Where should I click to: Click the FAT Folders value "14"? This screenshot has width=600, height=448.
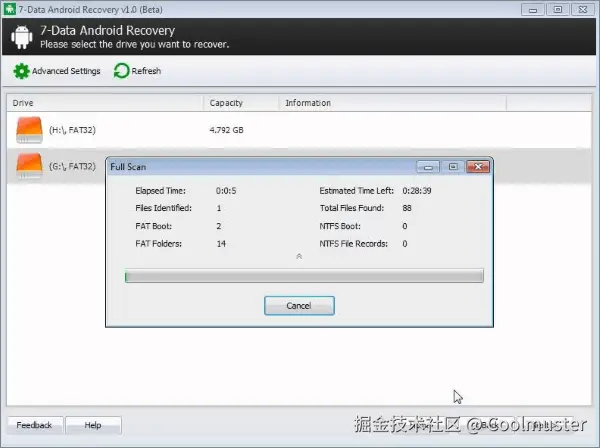pos(221,244)
